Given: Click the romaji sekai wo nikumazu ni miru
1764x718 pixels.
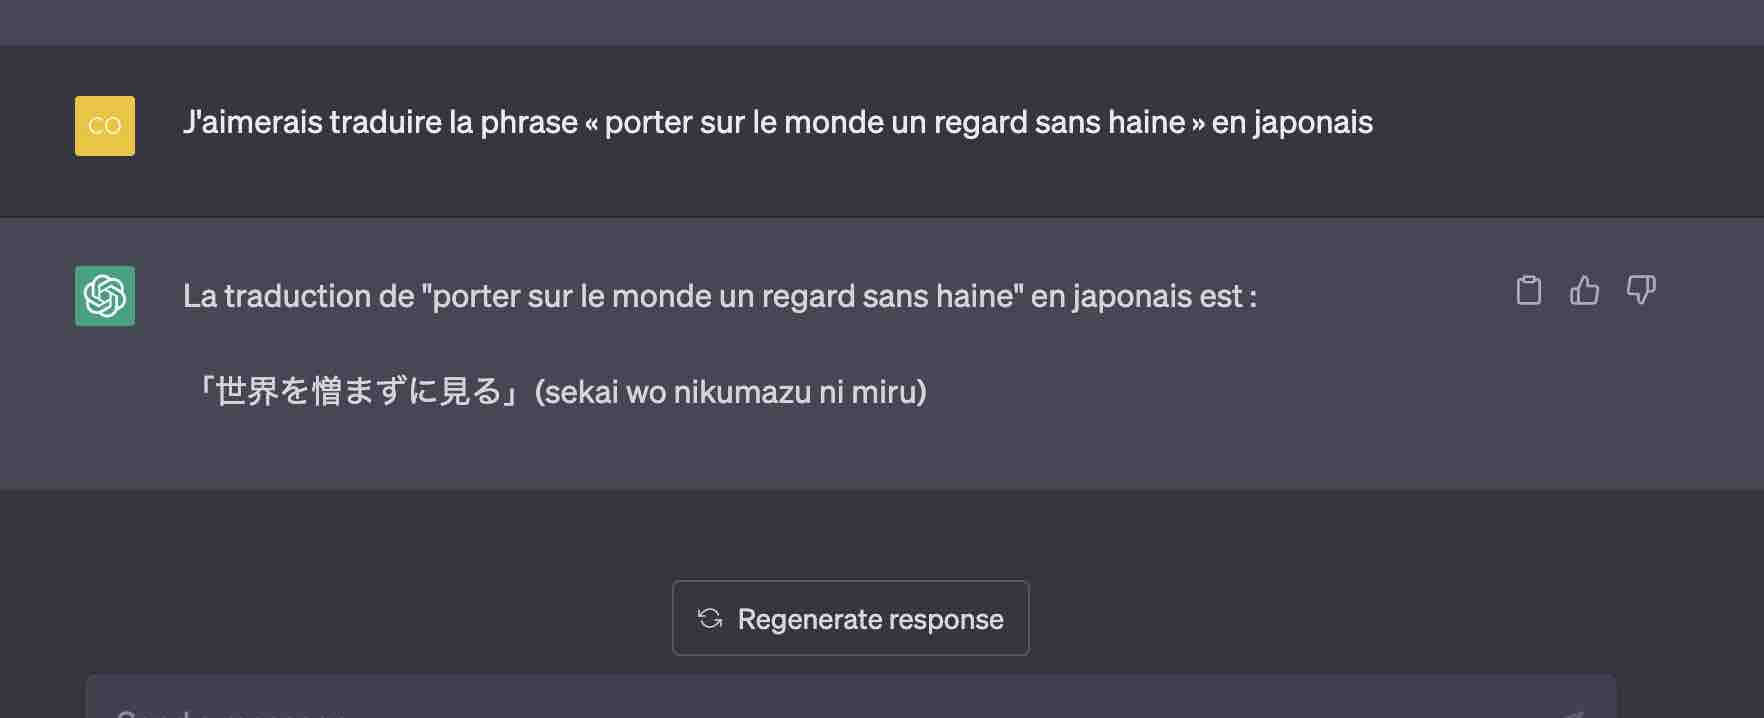Looking at the screenshot, I should (731, 392).
